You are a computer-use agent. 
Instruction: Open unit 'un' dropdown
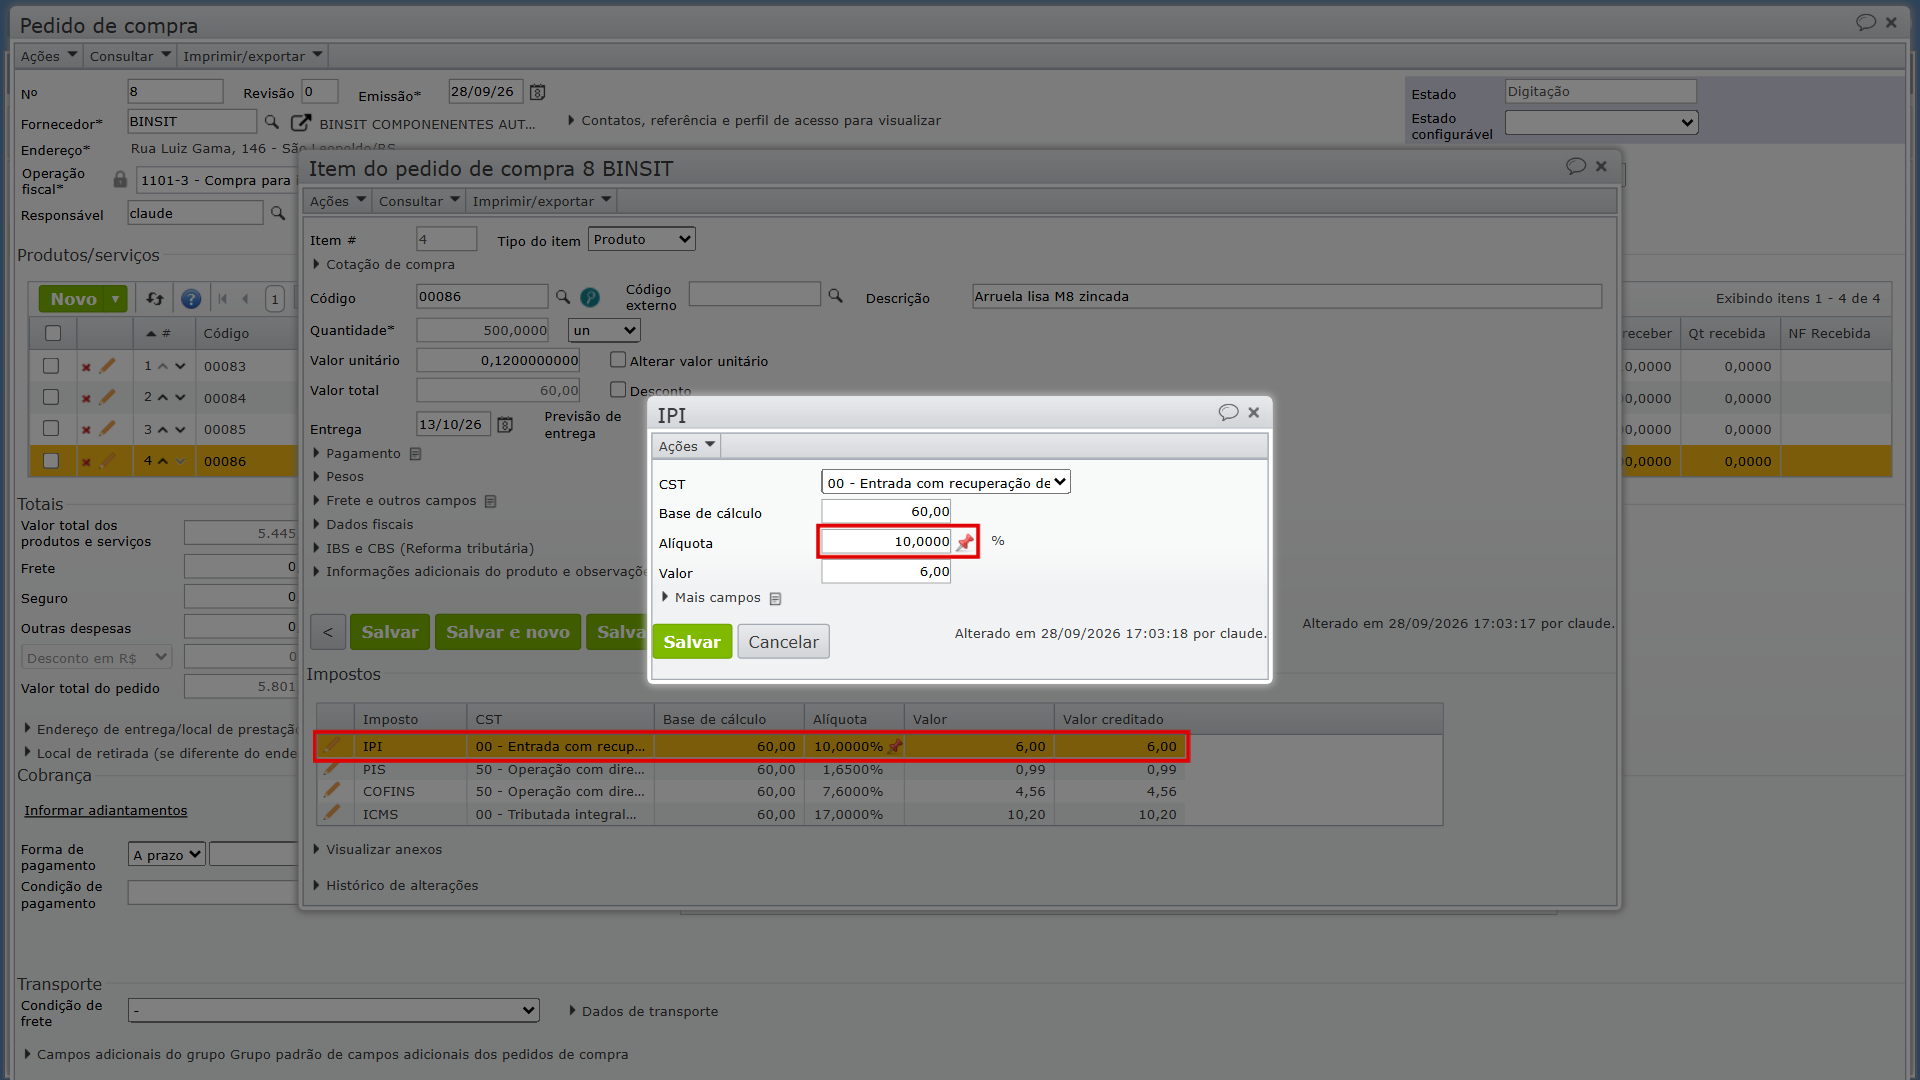(604, 330)
